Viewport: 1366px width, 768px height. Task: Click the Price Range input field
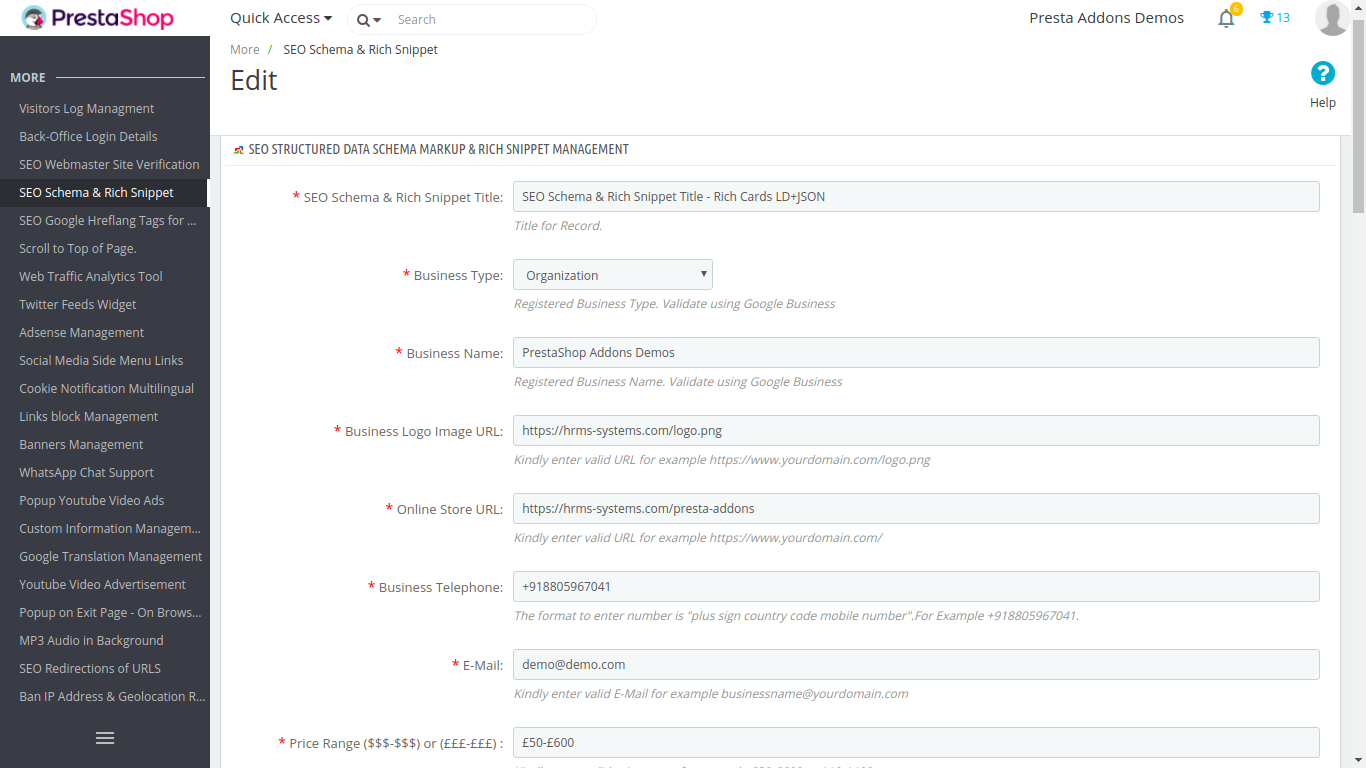click(916, 743)
